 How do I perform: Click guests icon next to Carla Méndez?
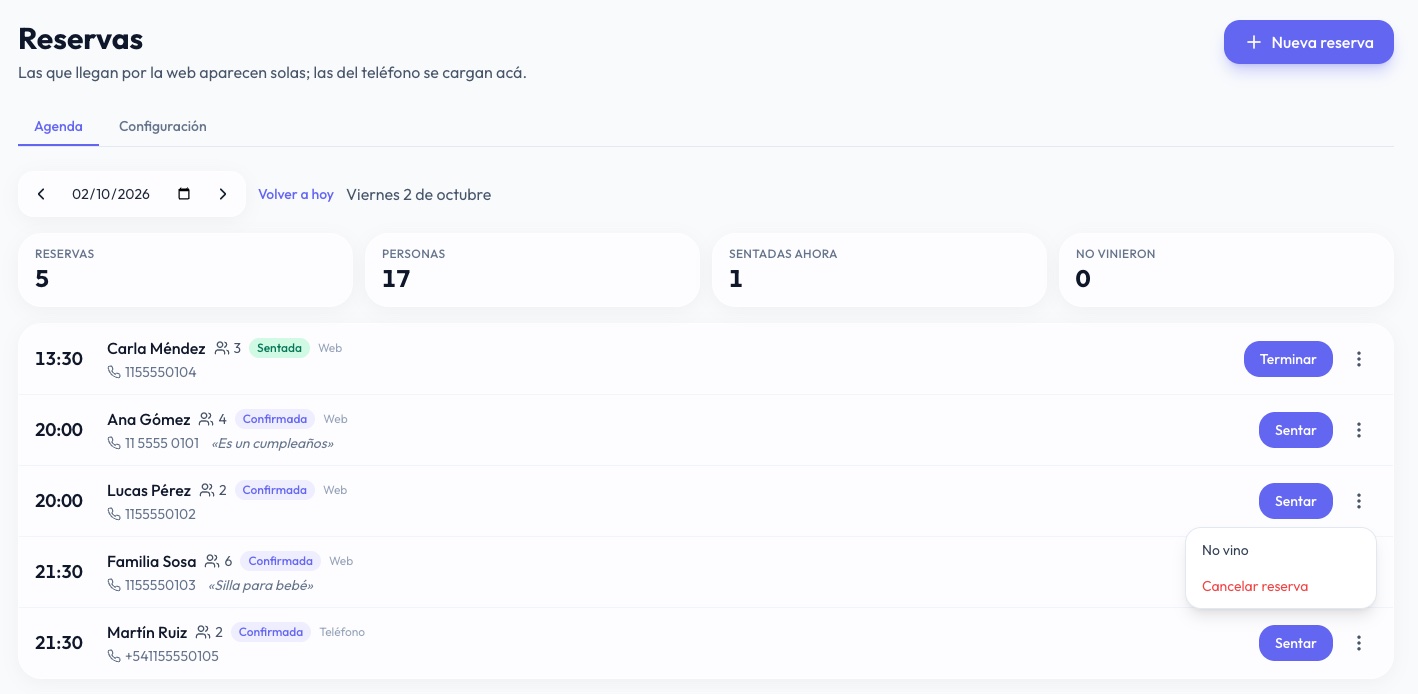pyautogui.click(x=222, y=348)
